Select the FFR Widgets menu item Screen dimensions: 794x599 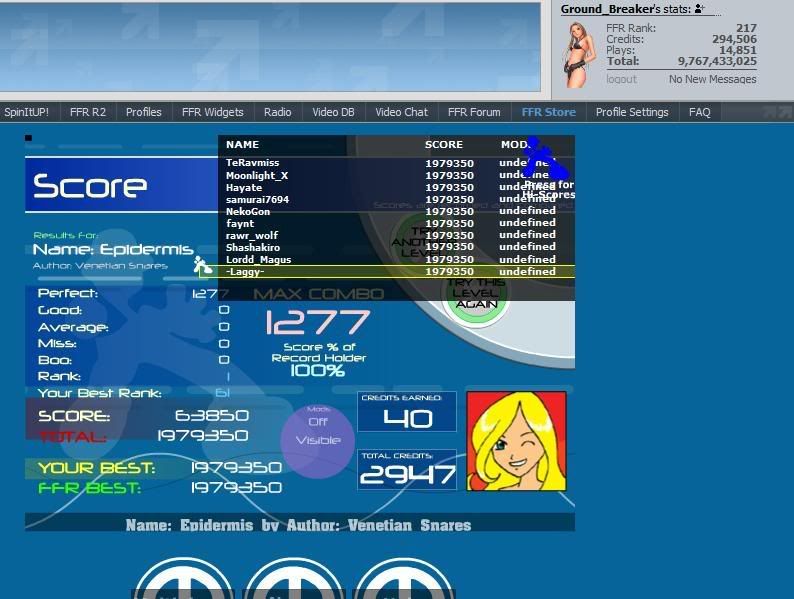pyautogui.click(x=212, y=112)
